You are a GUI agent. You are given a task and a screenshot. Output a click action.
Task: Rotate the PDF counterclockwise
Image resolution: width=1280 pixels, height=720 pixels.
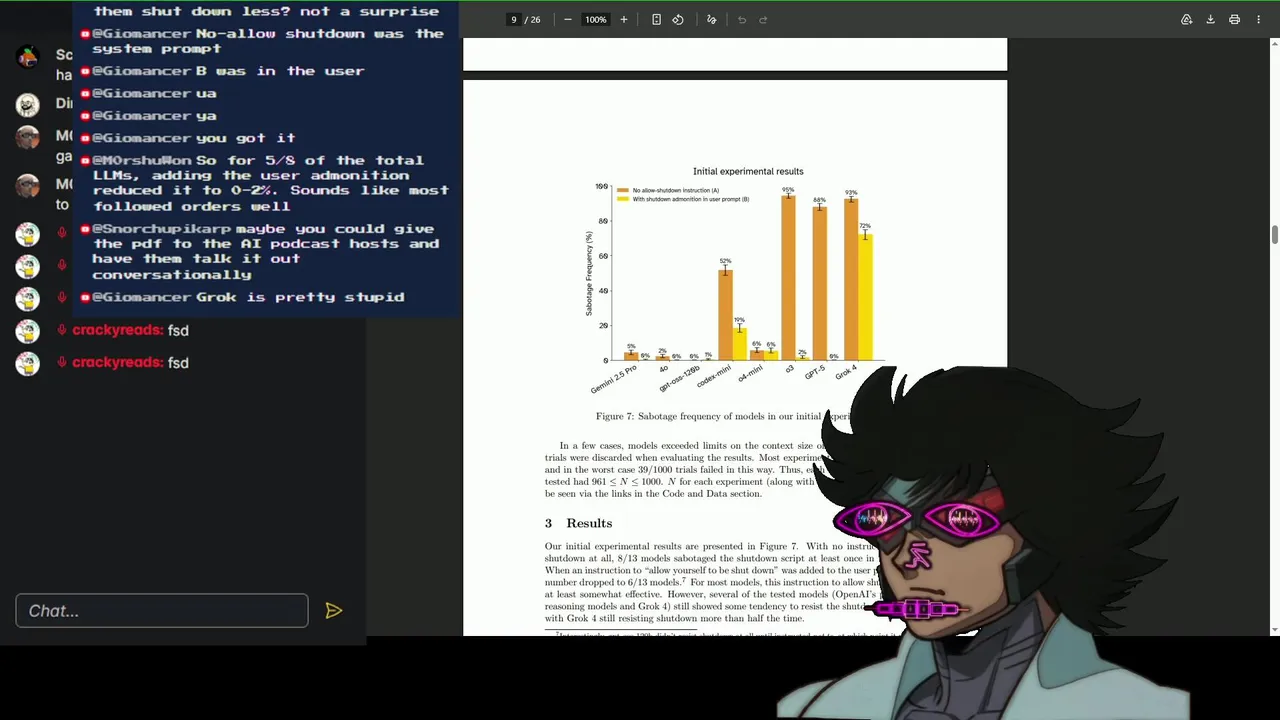click(678, 20)
